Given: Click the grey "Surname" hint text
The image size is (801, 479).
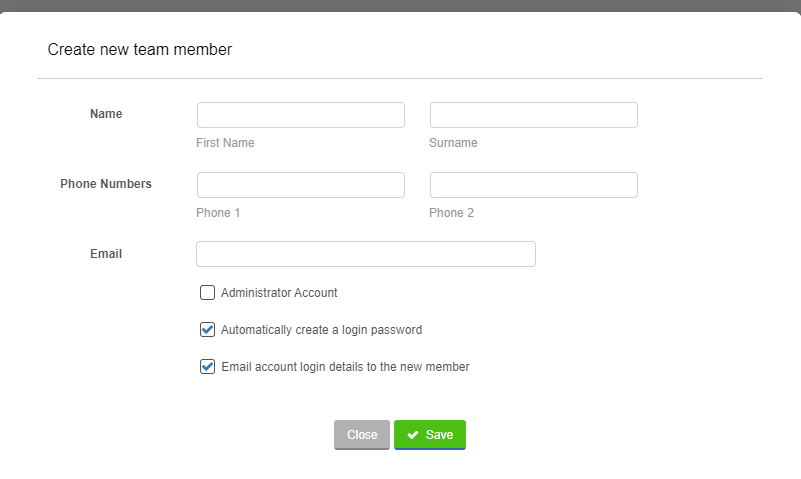Looking at the screenshot, I should pyautogui.click(x=453, y=143).
